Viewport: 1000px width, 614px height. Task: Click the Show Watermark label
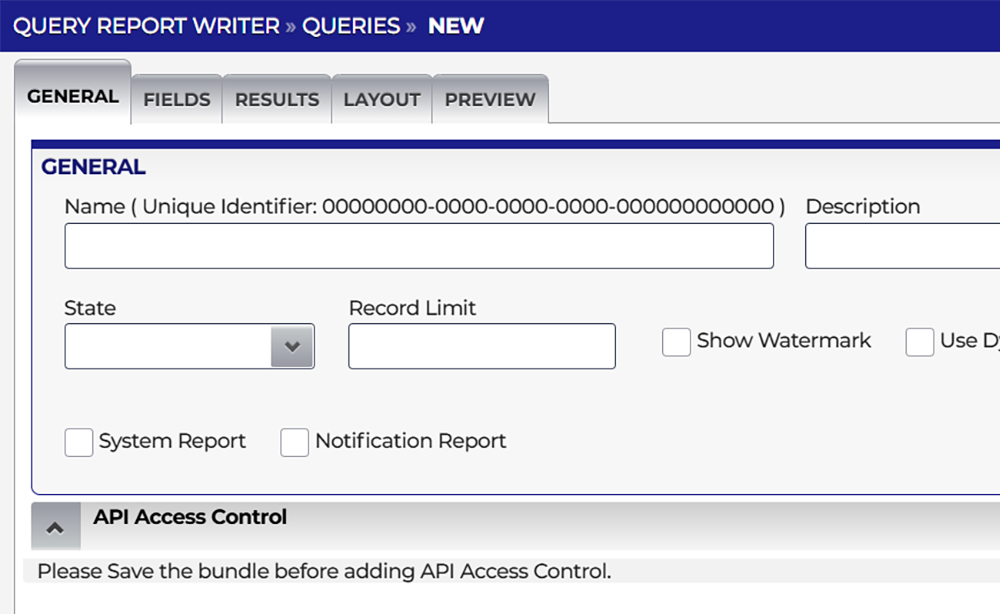(784, 340)
